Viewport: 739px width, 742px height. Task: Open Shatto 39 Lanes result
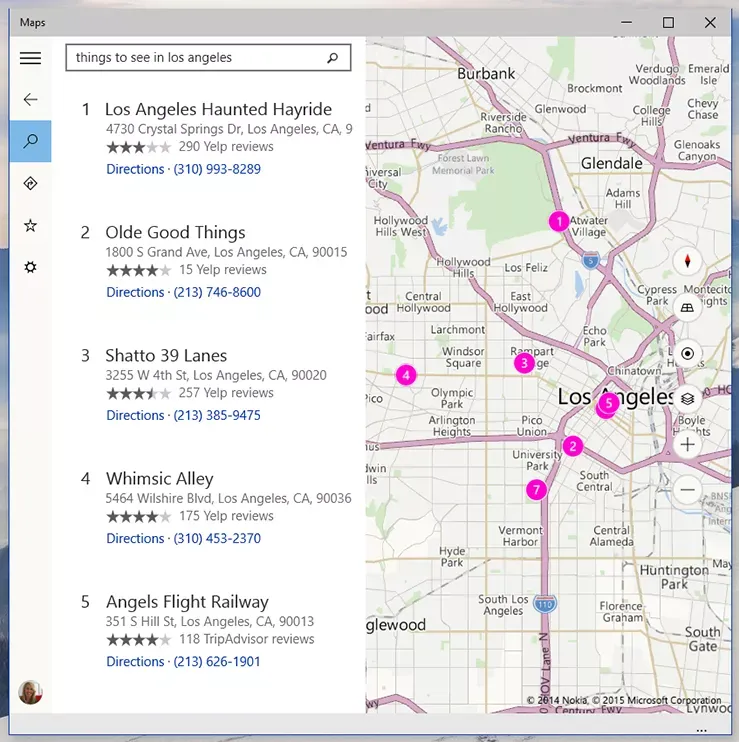pos(166,355)
